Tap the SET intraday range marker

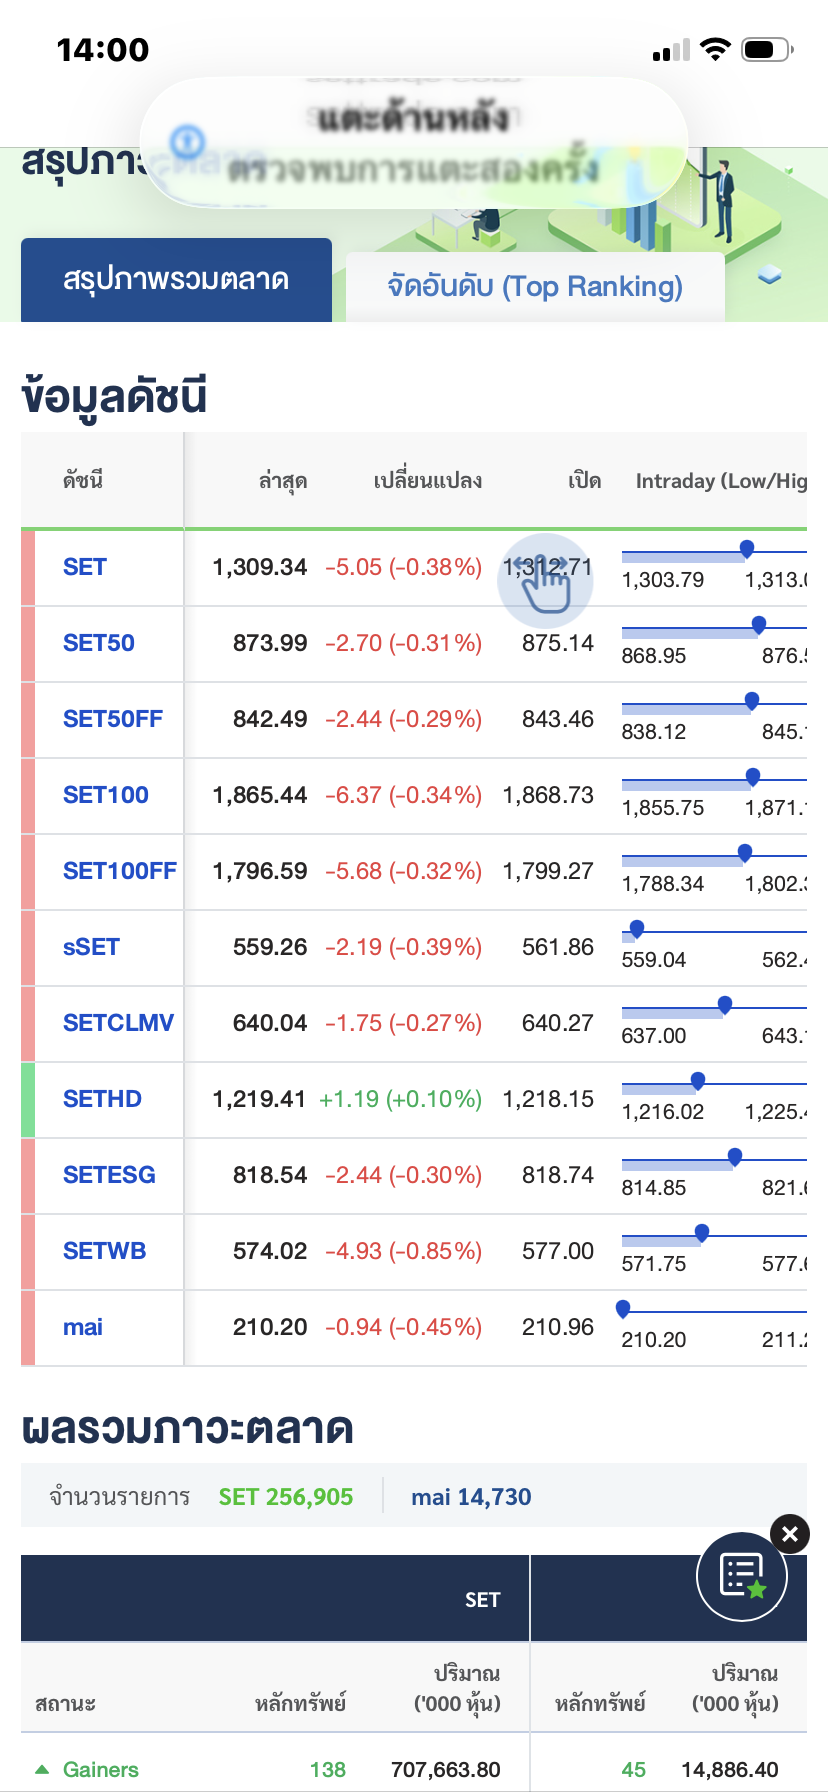point(747,548)
